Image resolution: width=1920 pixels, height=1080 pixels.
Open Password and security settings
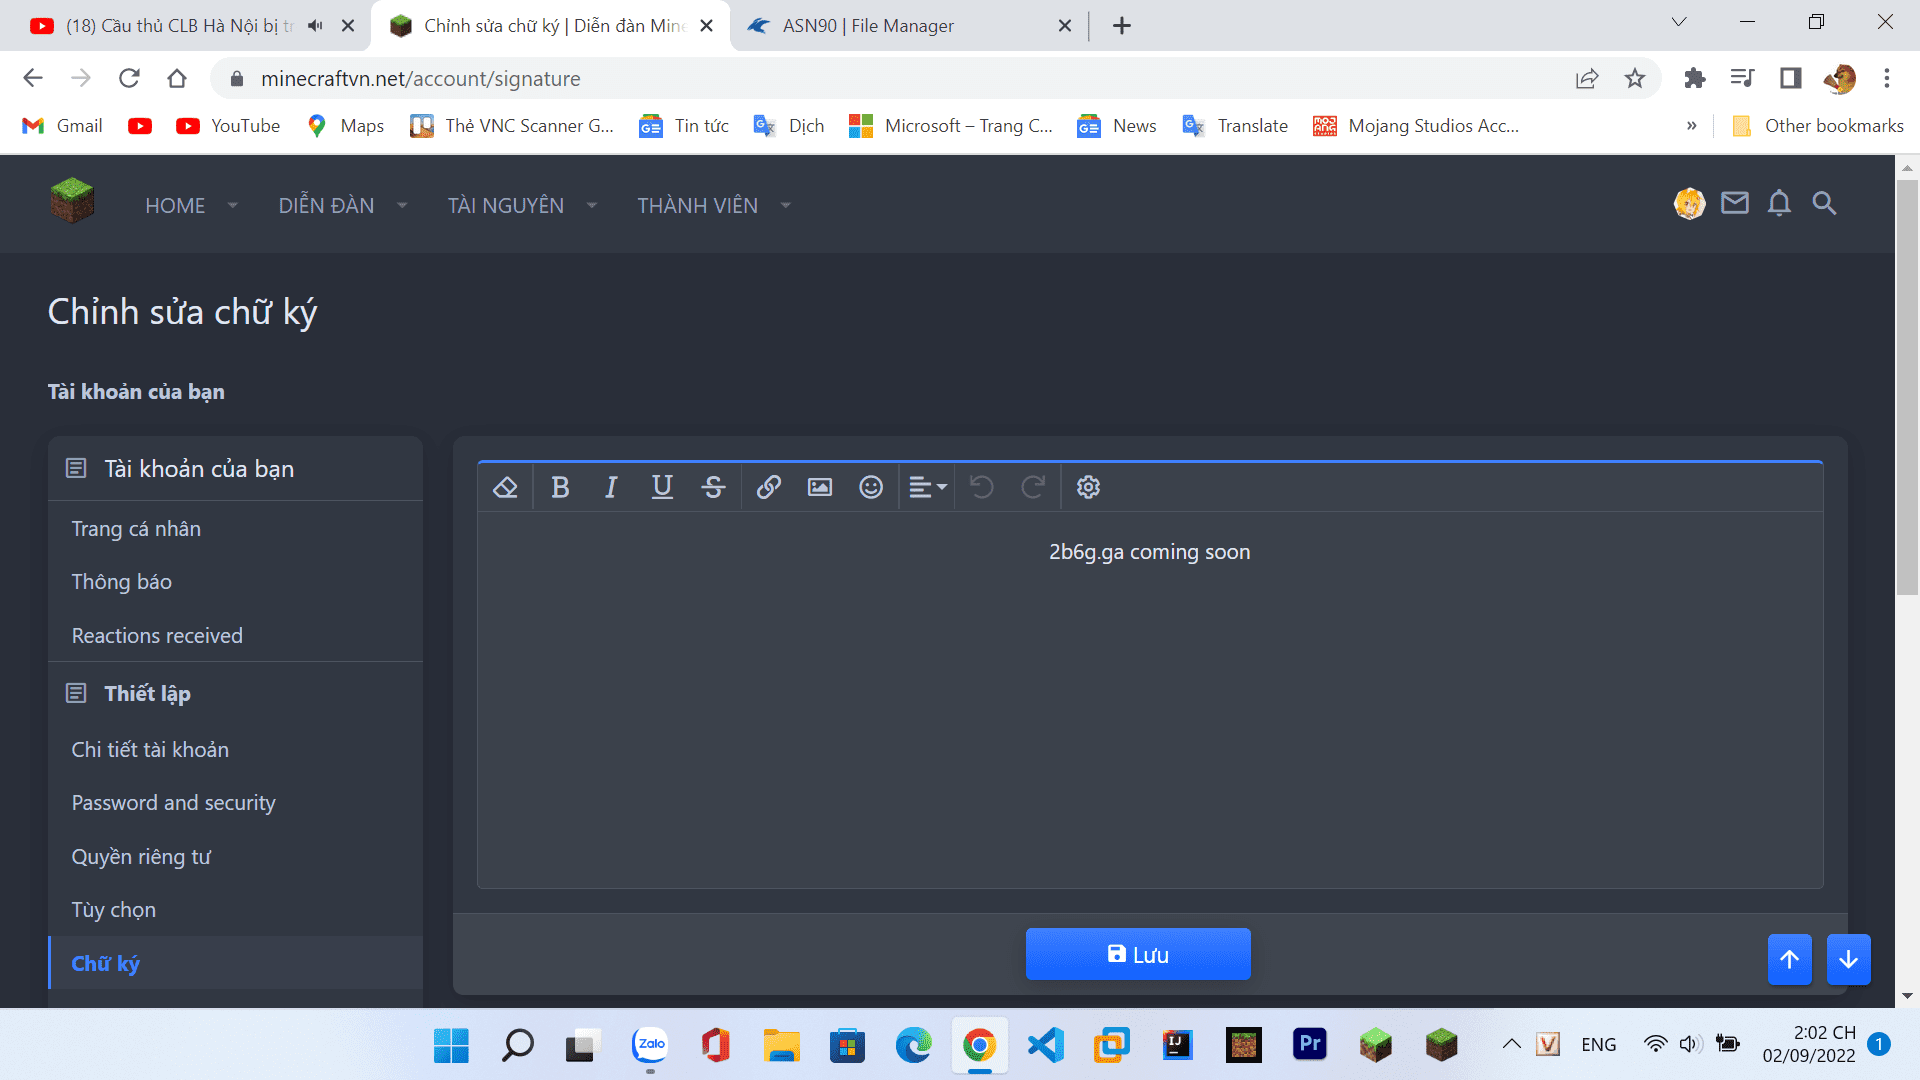coord(173,803)
